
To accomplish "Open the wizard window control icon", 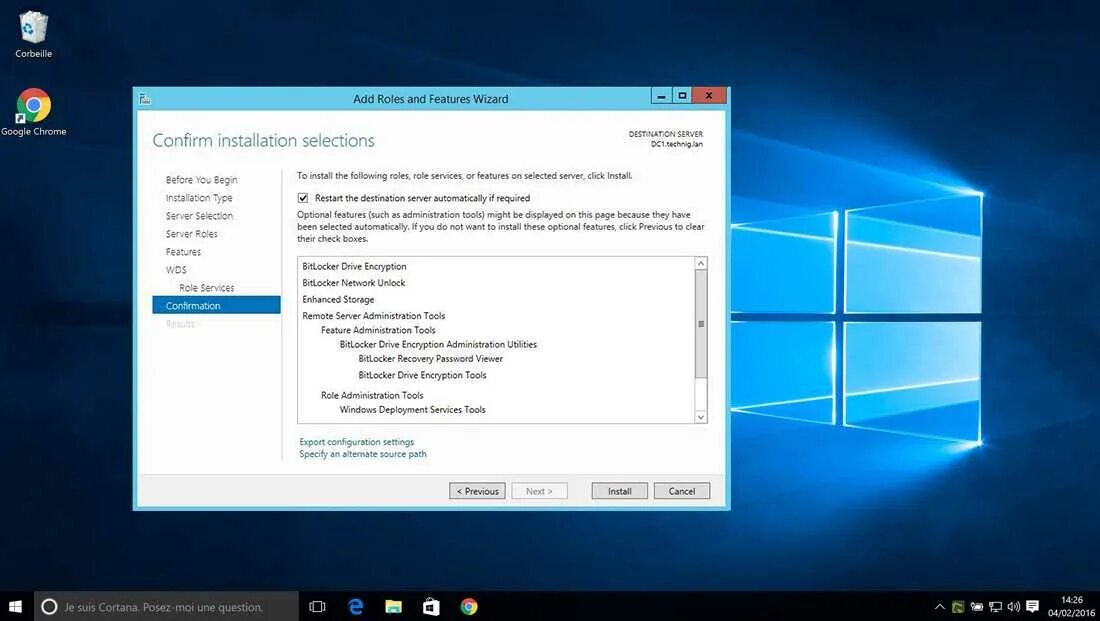I will (144, 99).
